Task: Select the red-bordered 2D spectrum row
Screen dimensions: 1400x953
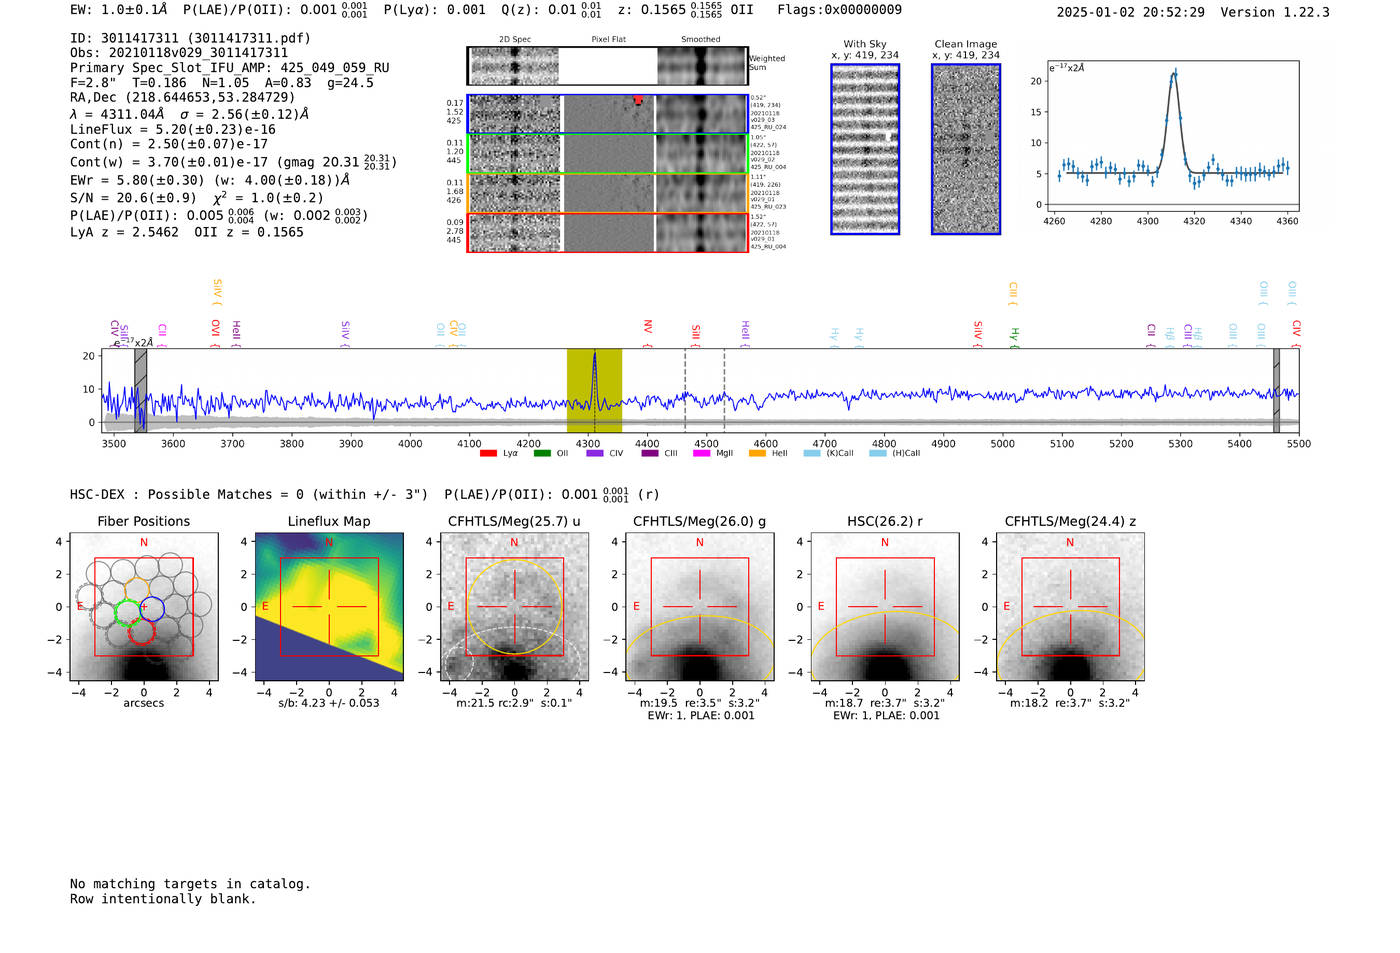Action: (607, 232)
